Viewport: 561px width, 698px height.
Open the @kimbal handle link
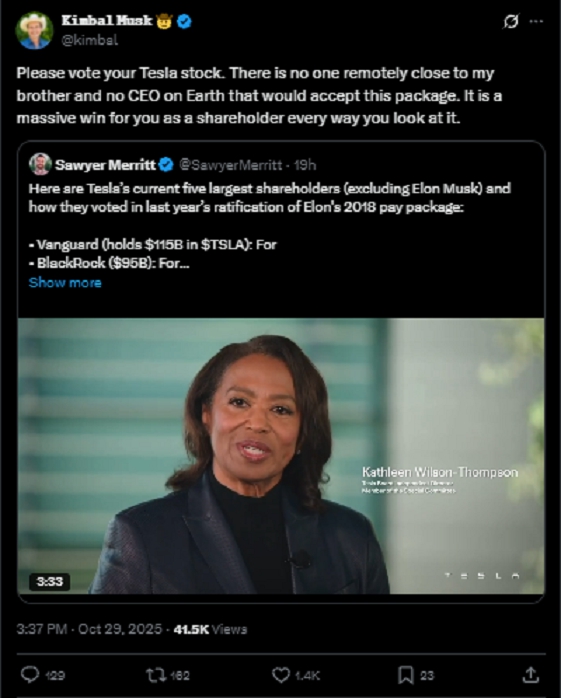(89, 40)
